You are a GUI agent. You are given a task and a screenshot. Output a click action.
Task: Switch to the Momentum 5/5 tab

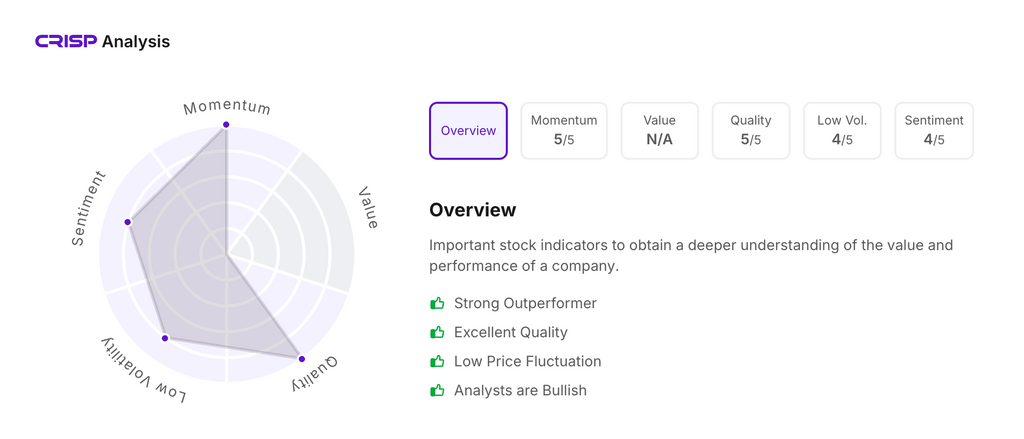[564, 131]
